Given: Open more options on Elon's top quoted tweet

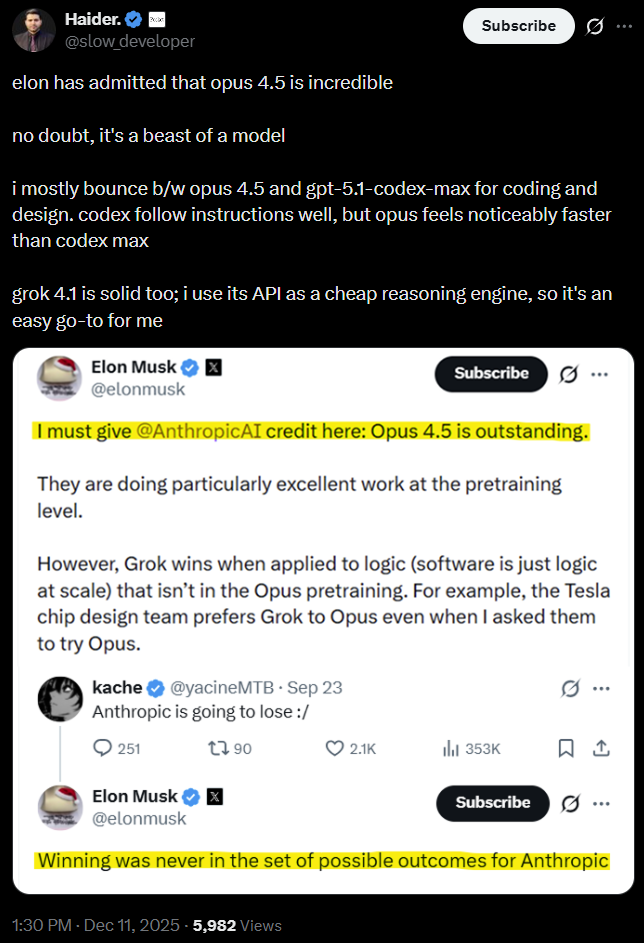Looking at the screenshot, I should (600, 373).
